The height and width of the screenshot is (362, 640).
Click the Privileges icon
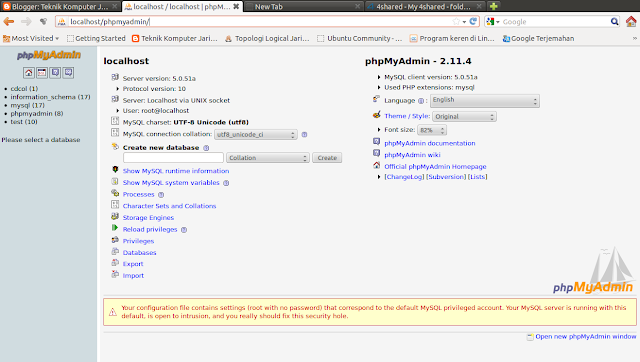click(x=115, y=240)
